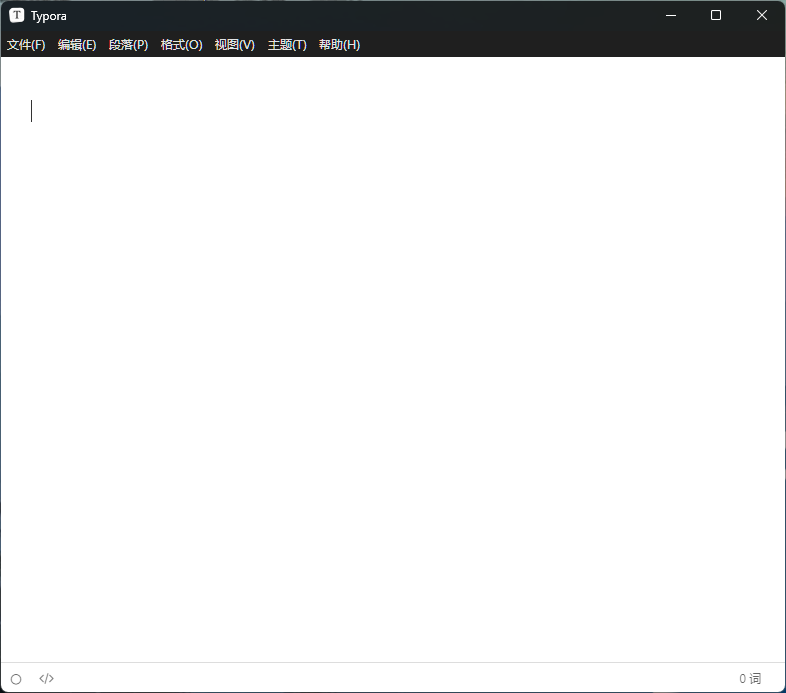
Task: Open the 编辑(E) menu
Action: (x=77, y=45)
